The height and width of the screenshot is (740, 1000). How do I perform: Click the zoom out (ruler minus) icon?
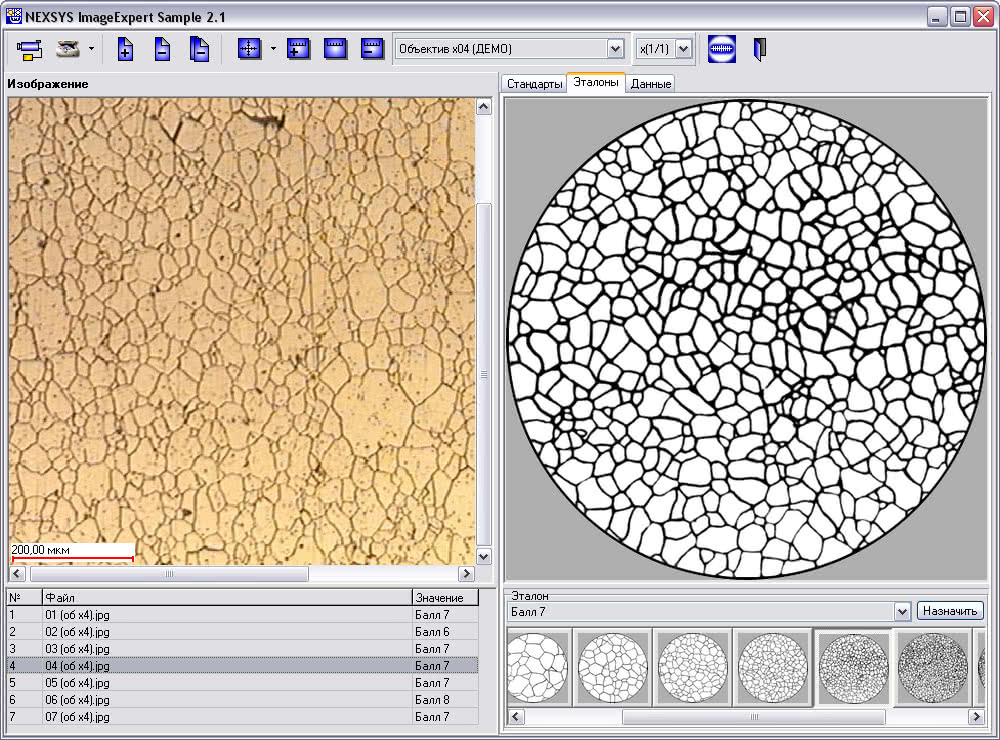(372, 48)
